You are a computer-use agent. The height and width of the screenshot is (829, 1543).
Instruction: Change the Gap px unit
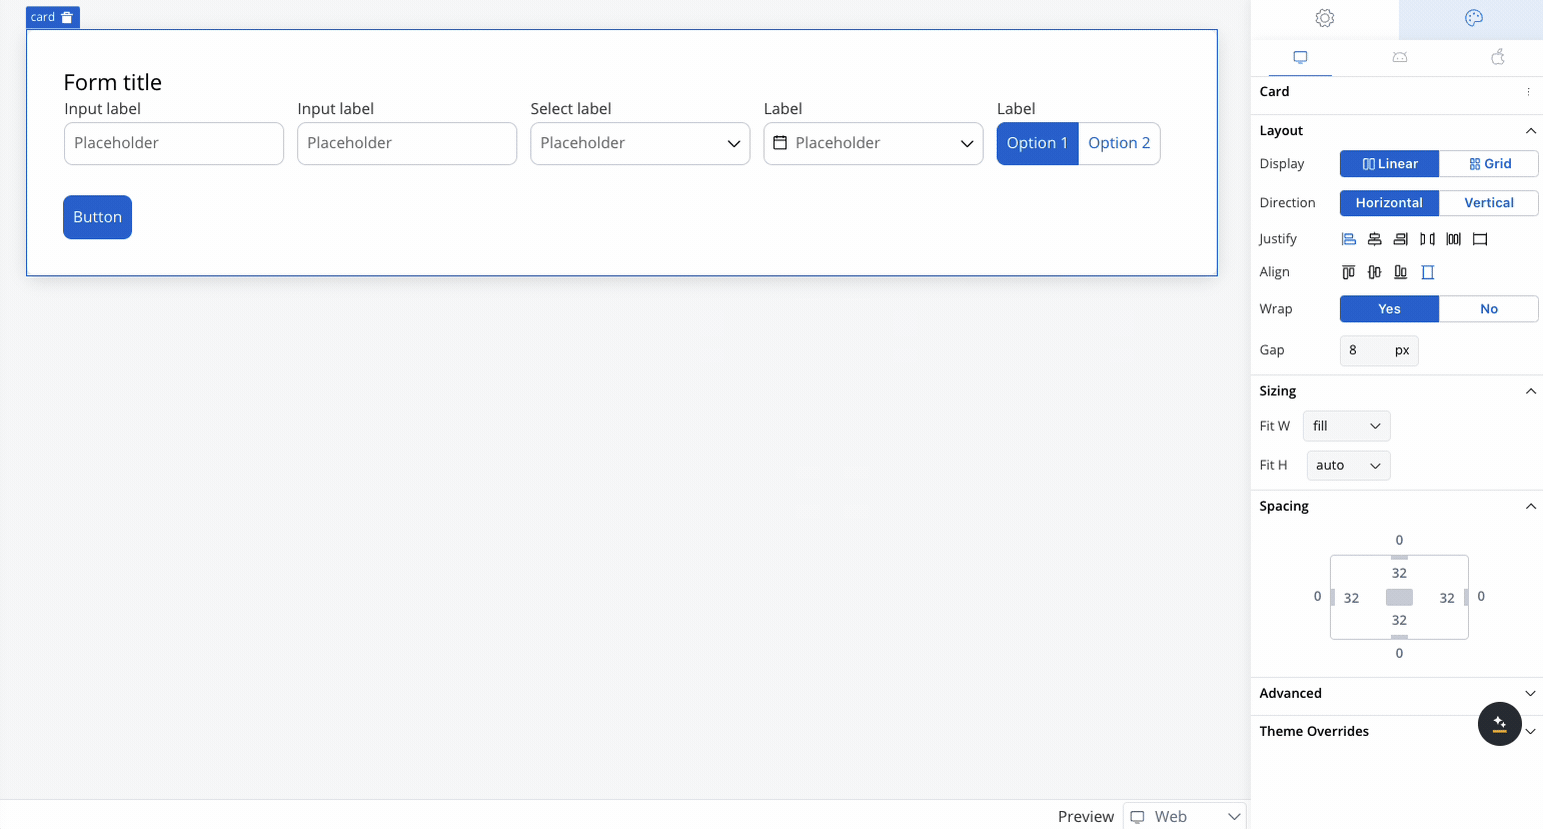click(x=1402, y=350)
